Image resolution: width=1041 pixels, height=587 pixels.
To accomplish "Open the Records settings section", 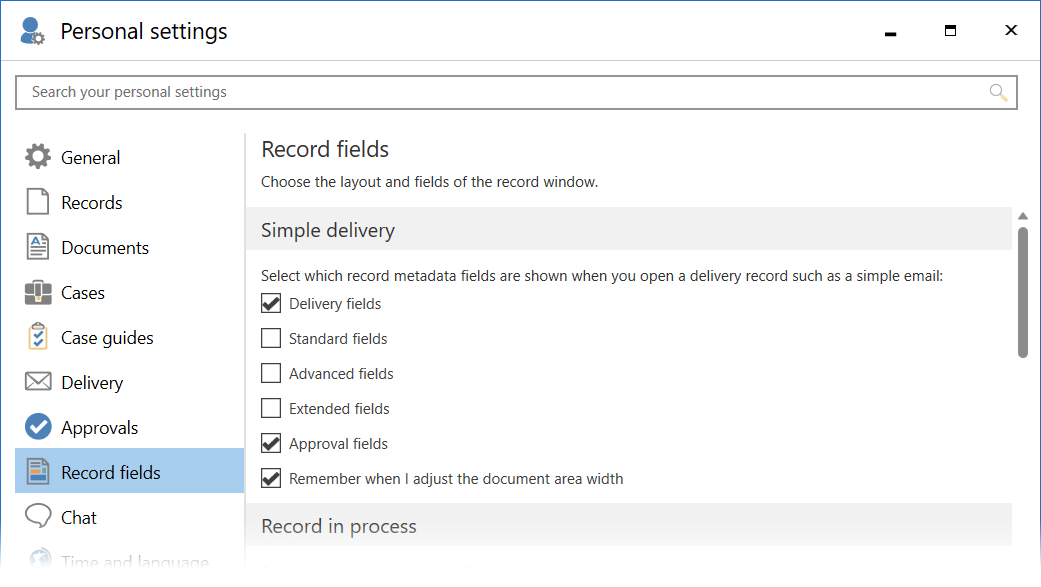I will pyautogui.click(x=129, y=203).
